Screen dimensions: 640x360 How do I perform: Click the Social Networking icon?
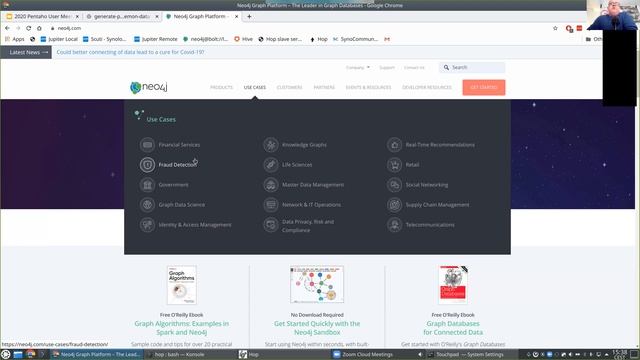[x=394, y=184]
